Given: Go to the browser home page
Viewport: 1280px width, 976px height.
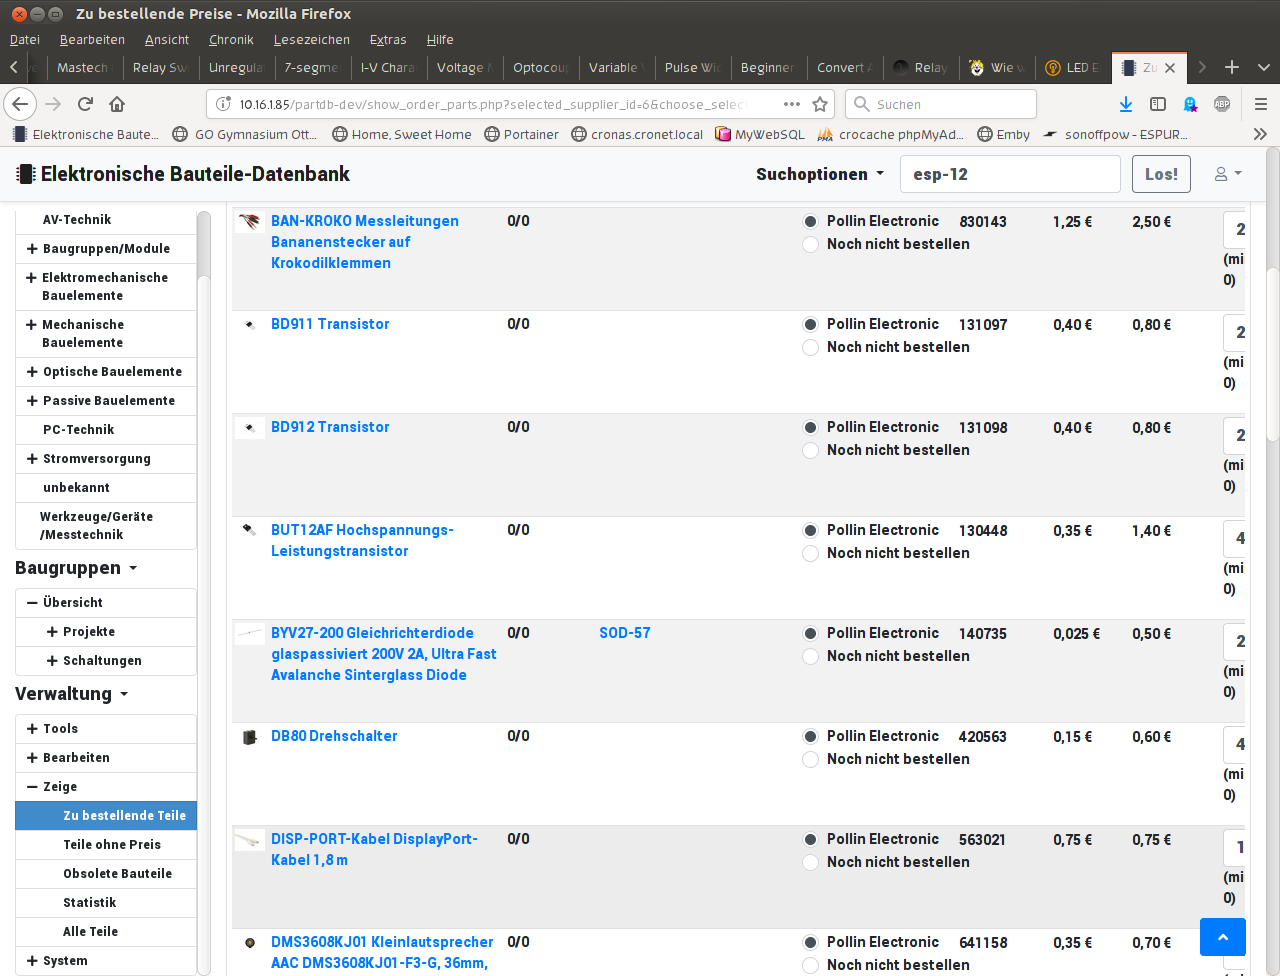Looking at the screenshot, I should 117,104.
